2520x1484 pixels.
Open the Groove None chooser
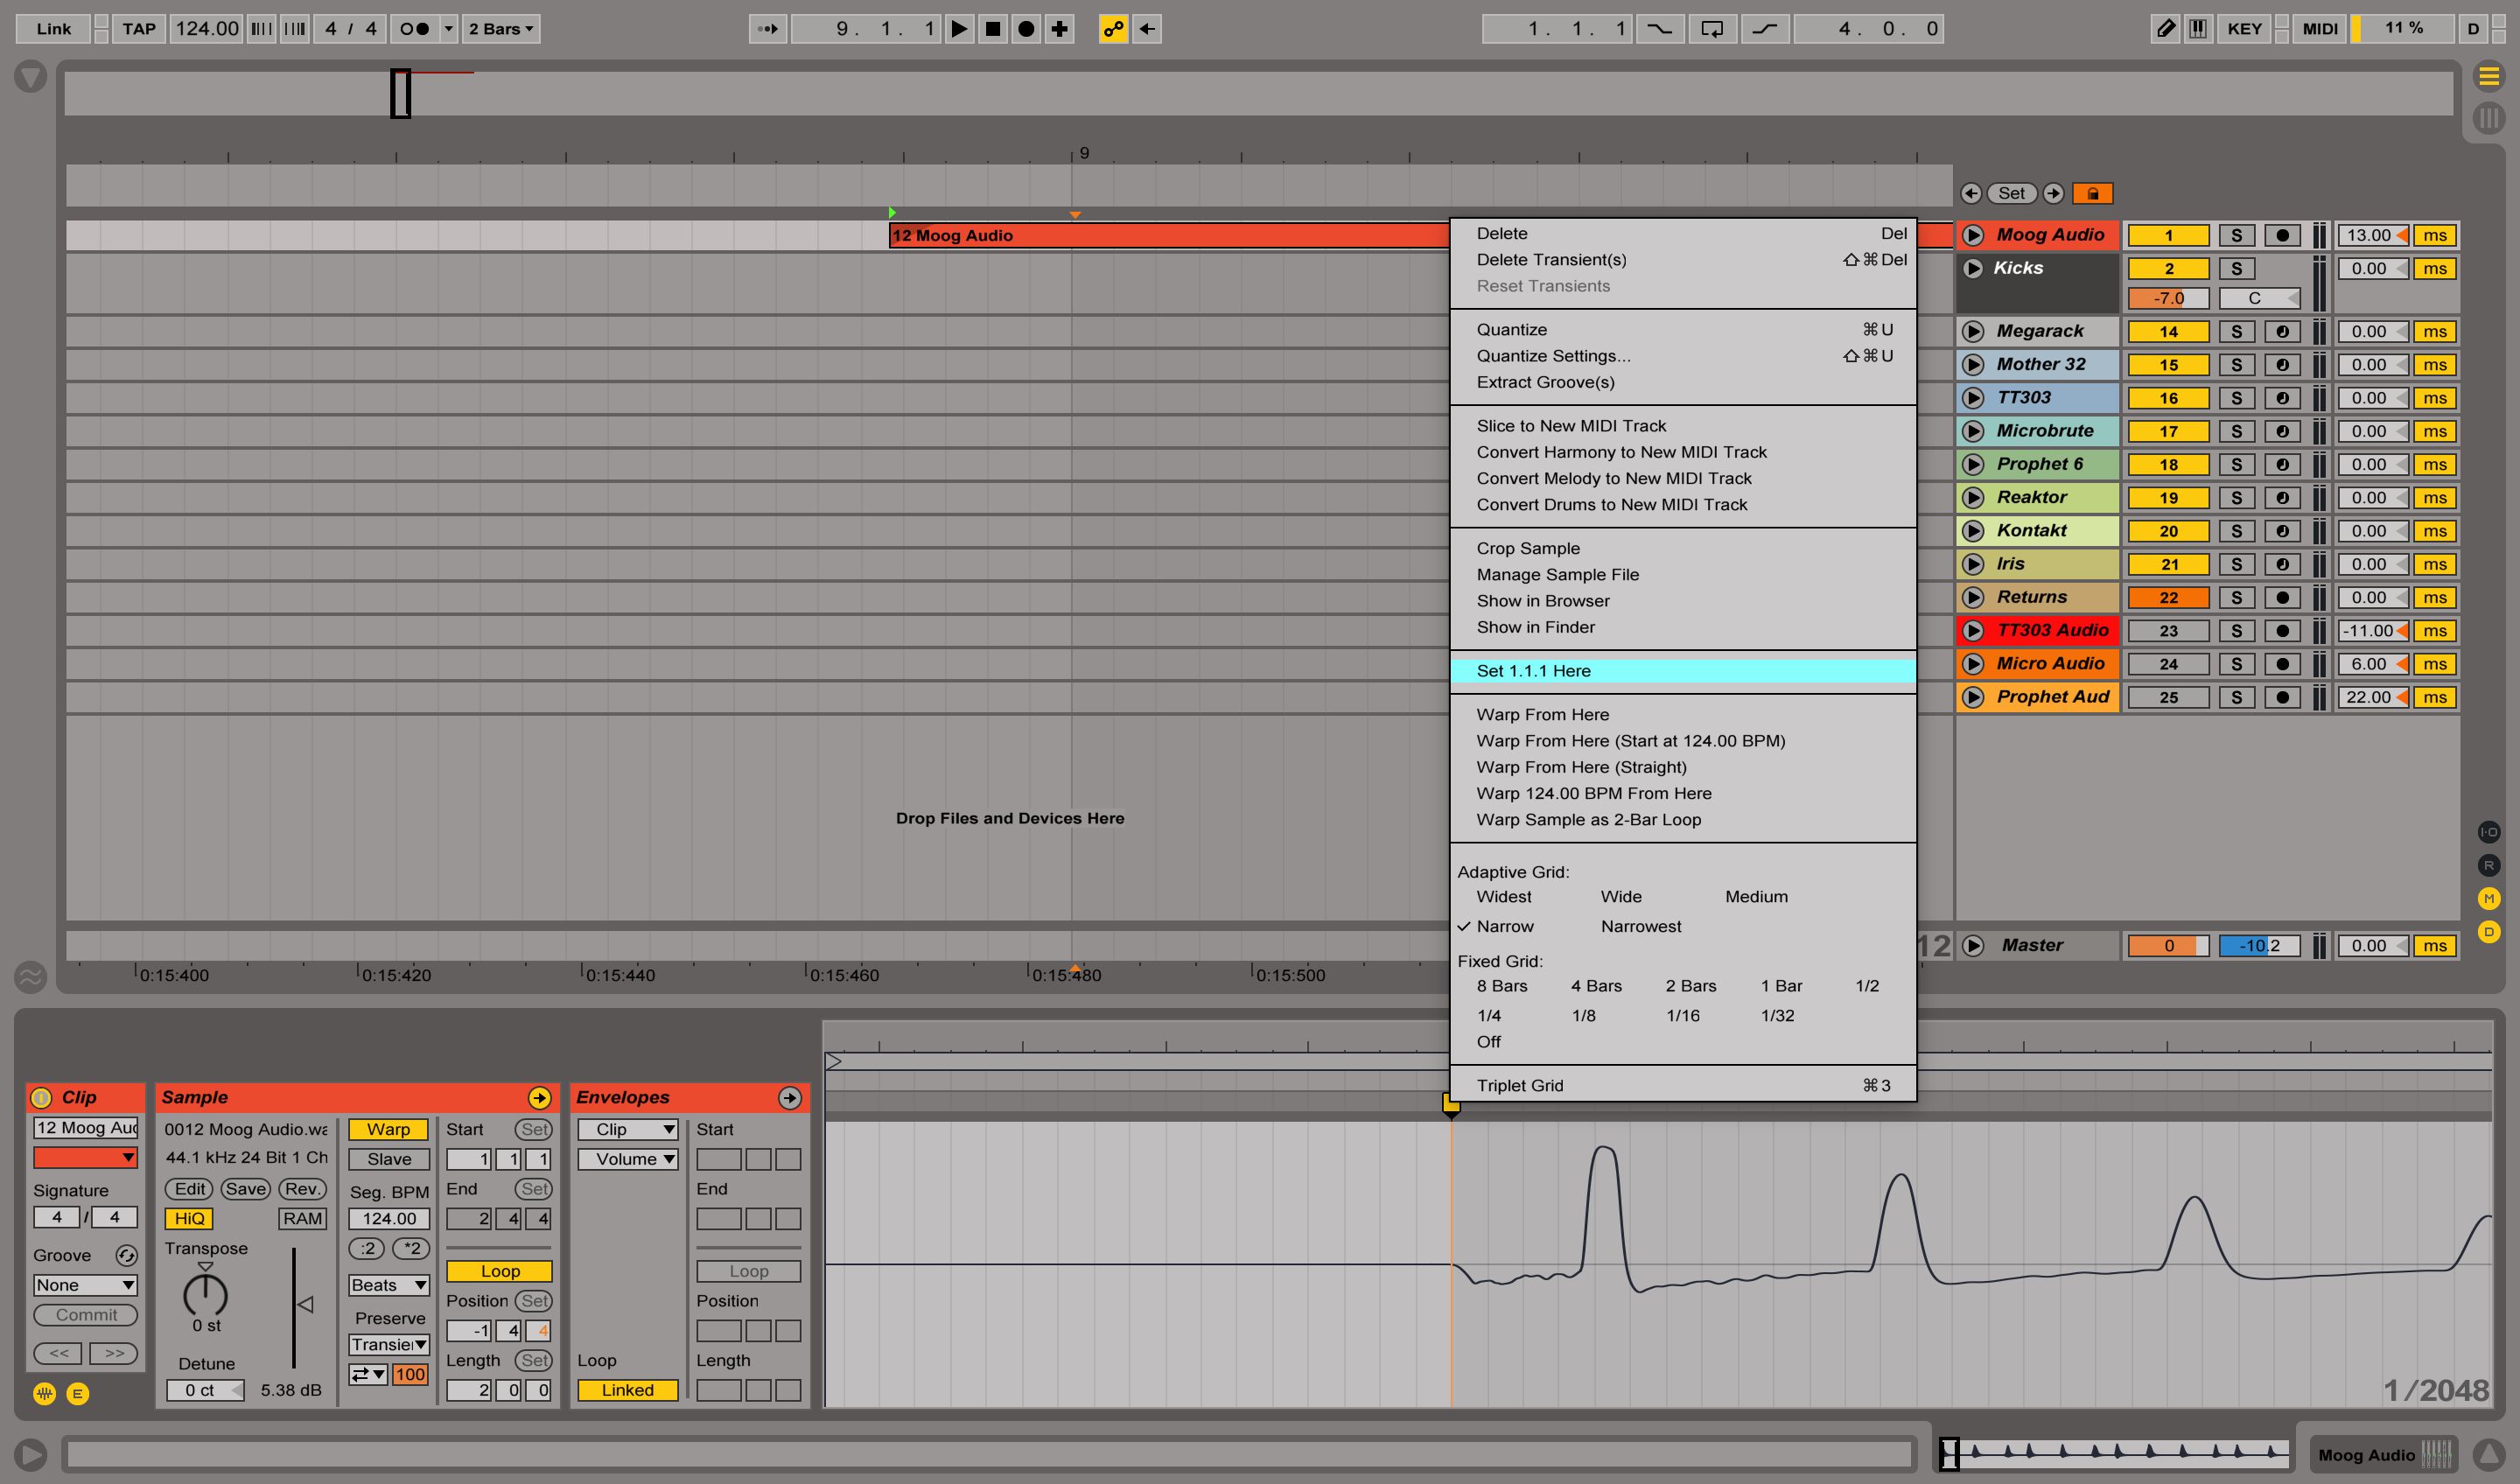point(85,1285)
